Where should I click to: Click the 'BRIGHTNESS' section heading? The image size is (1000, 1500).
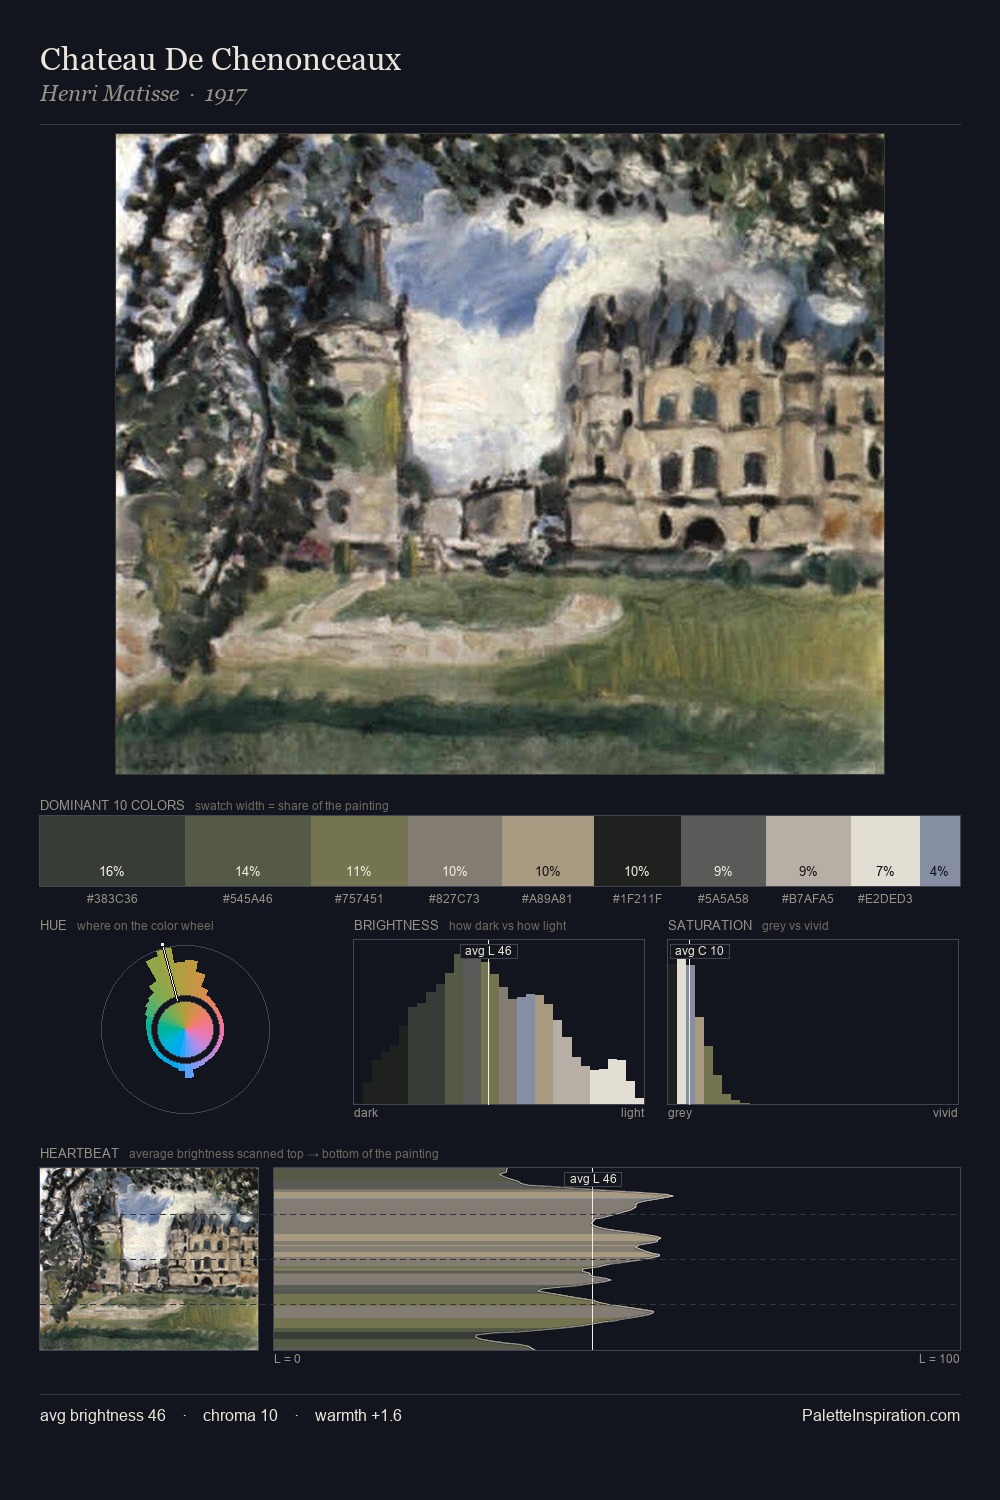(396, 925)
